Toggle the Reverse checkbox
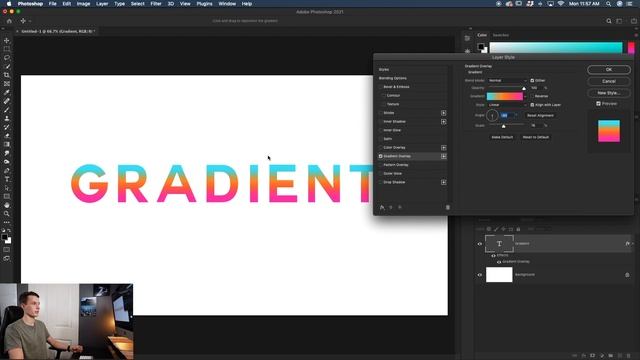Viewport: 640px width, 360px height. point(532,96)
